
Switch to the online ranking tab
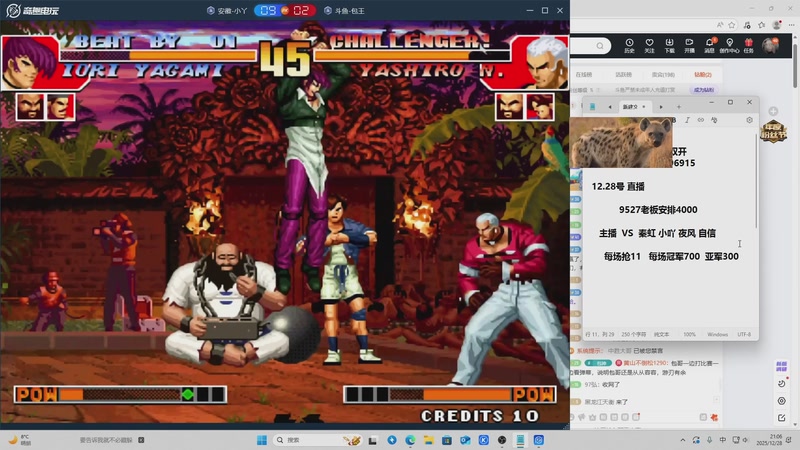pyautogui.click(x=584, y=74)
